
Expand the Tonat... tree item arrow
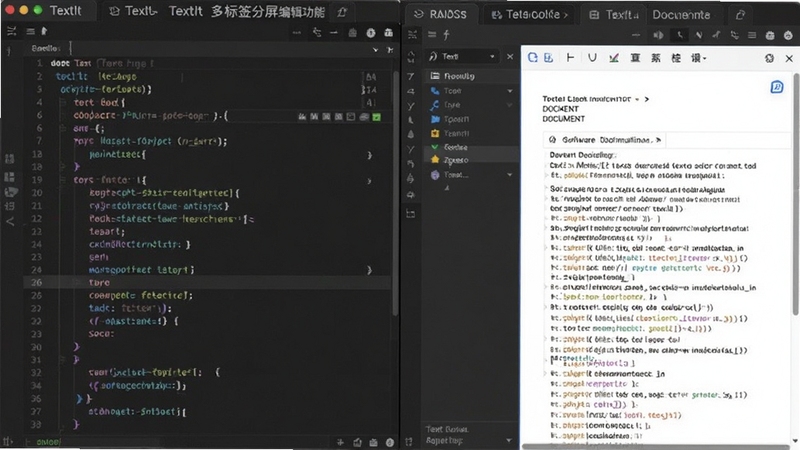point(509,175)
